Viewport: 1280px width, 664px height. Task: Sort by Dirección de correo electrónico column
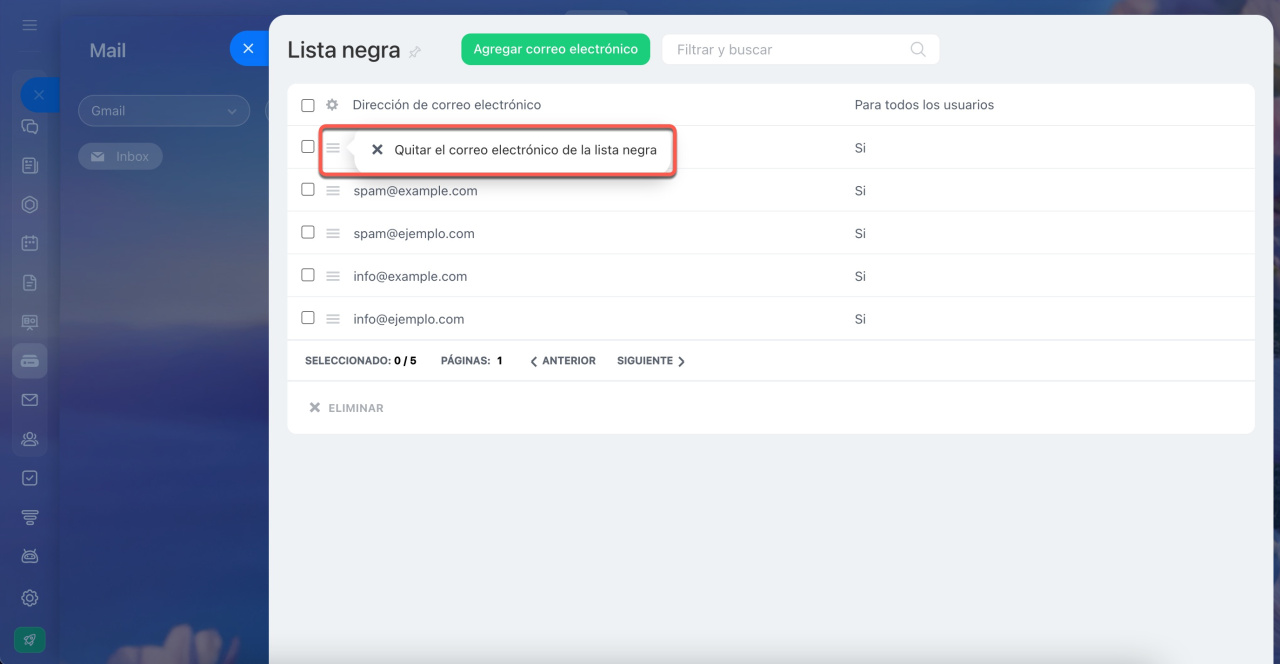pyautogui.click(x=447, y=105)
